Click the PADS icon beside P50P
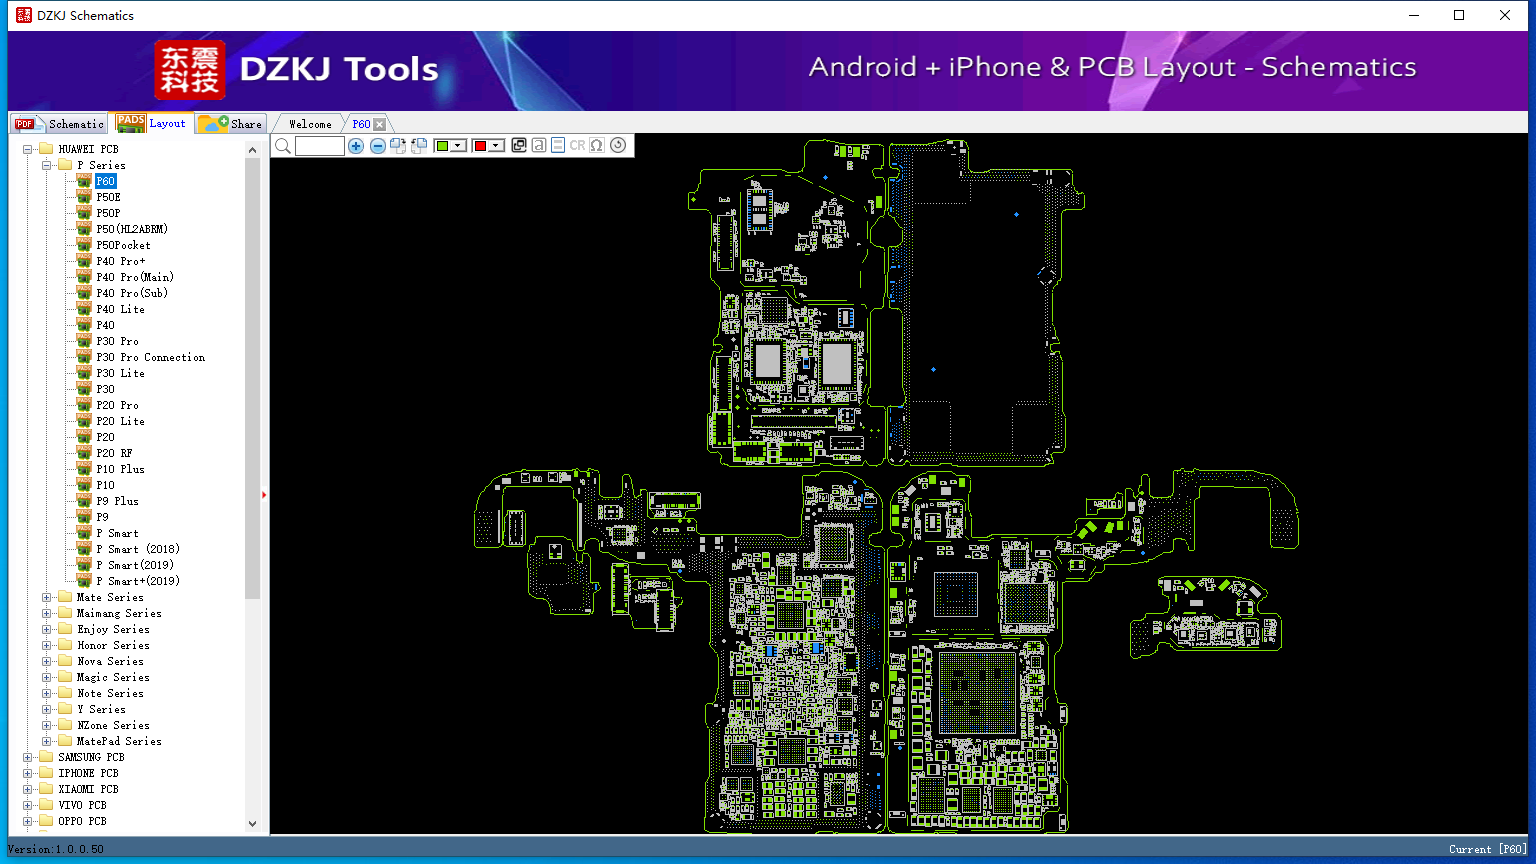Screen dimensions: 1536x864 84,213
